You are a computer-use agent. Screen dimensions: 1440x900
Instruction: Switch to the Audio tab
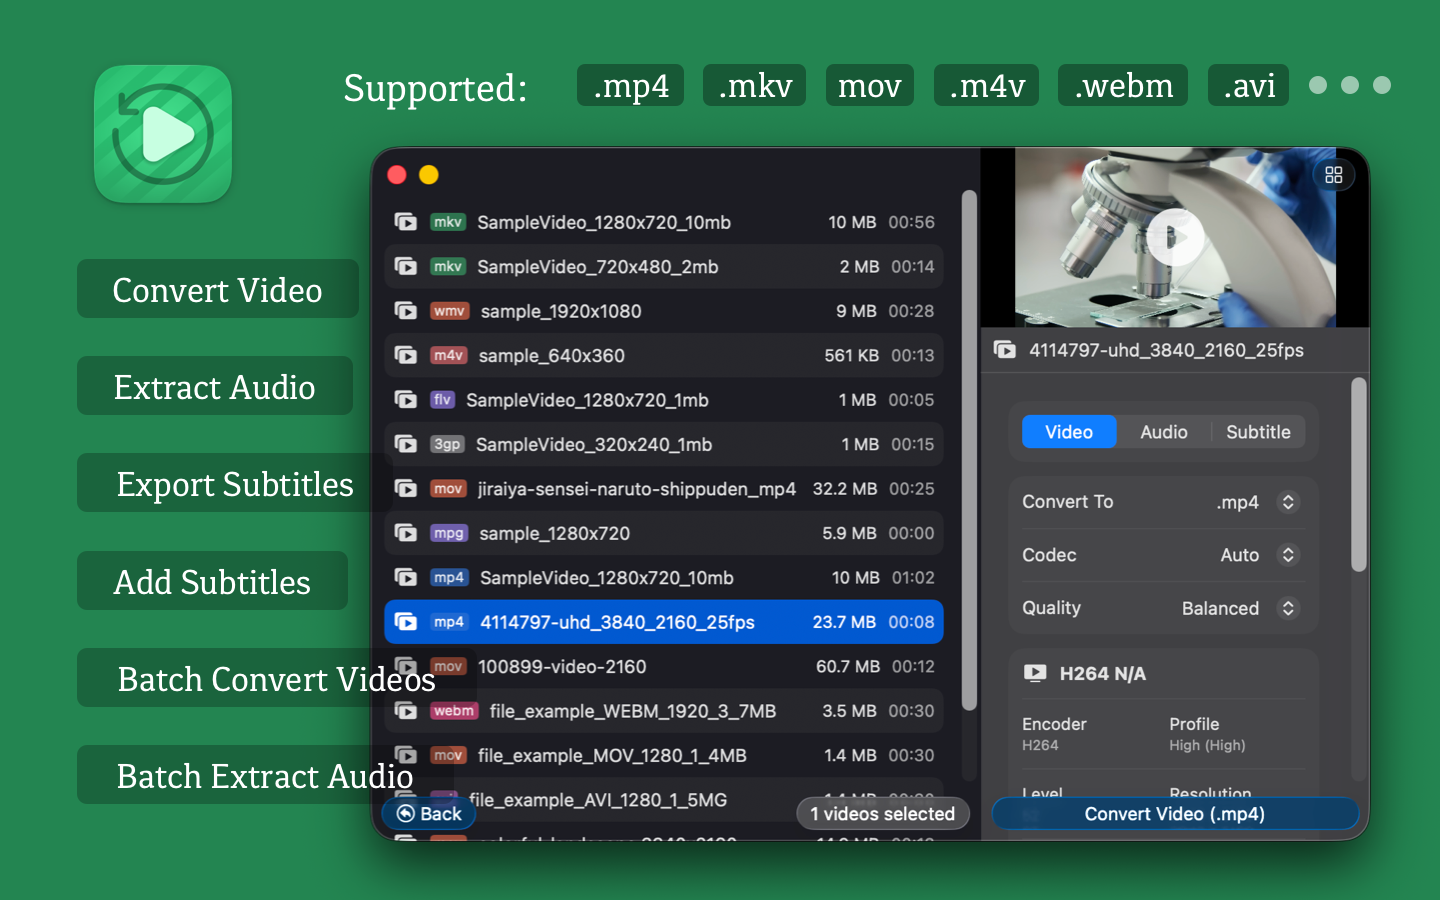[x=1163, y=432]
